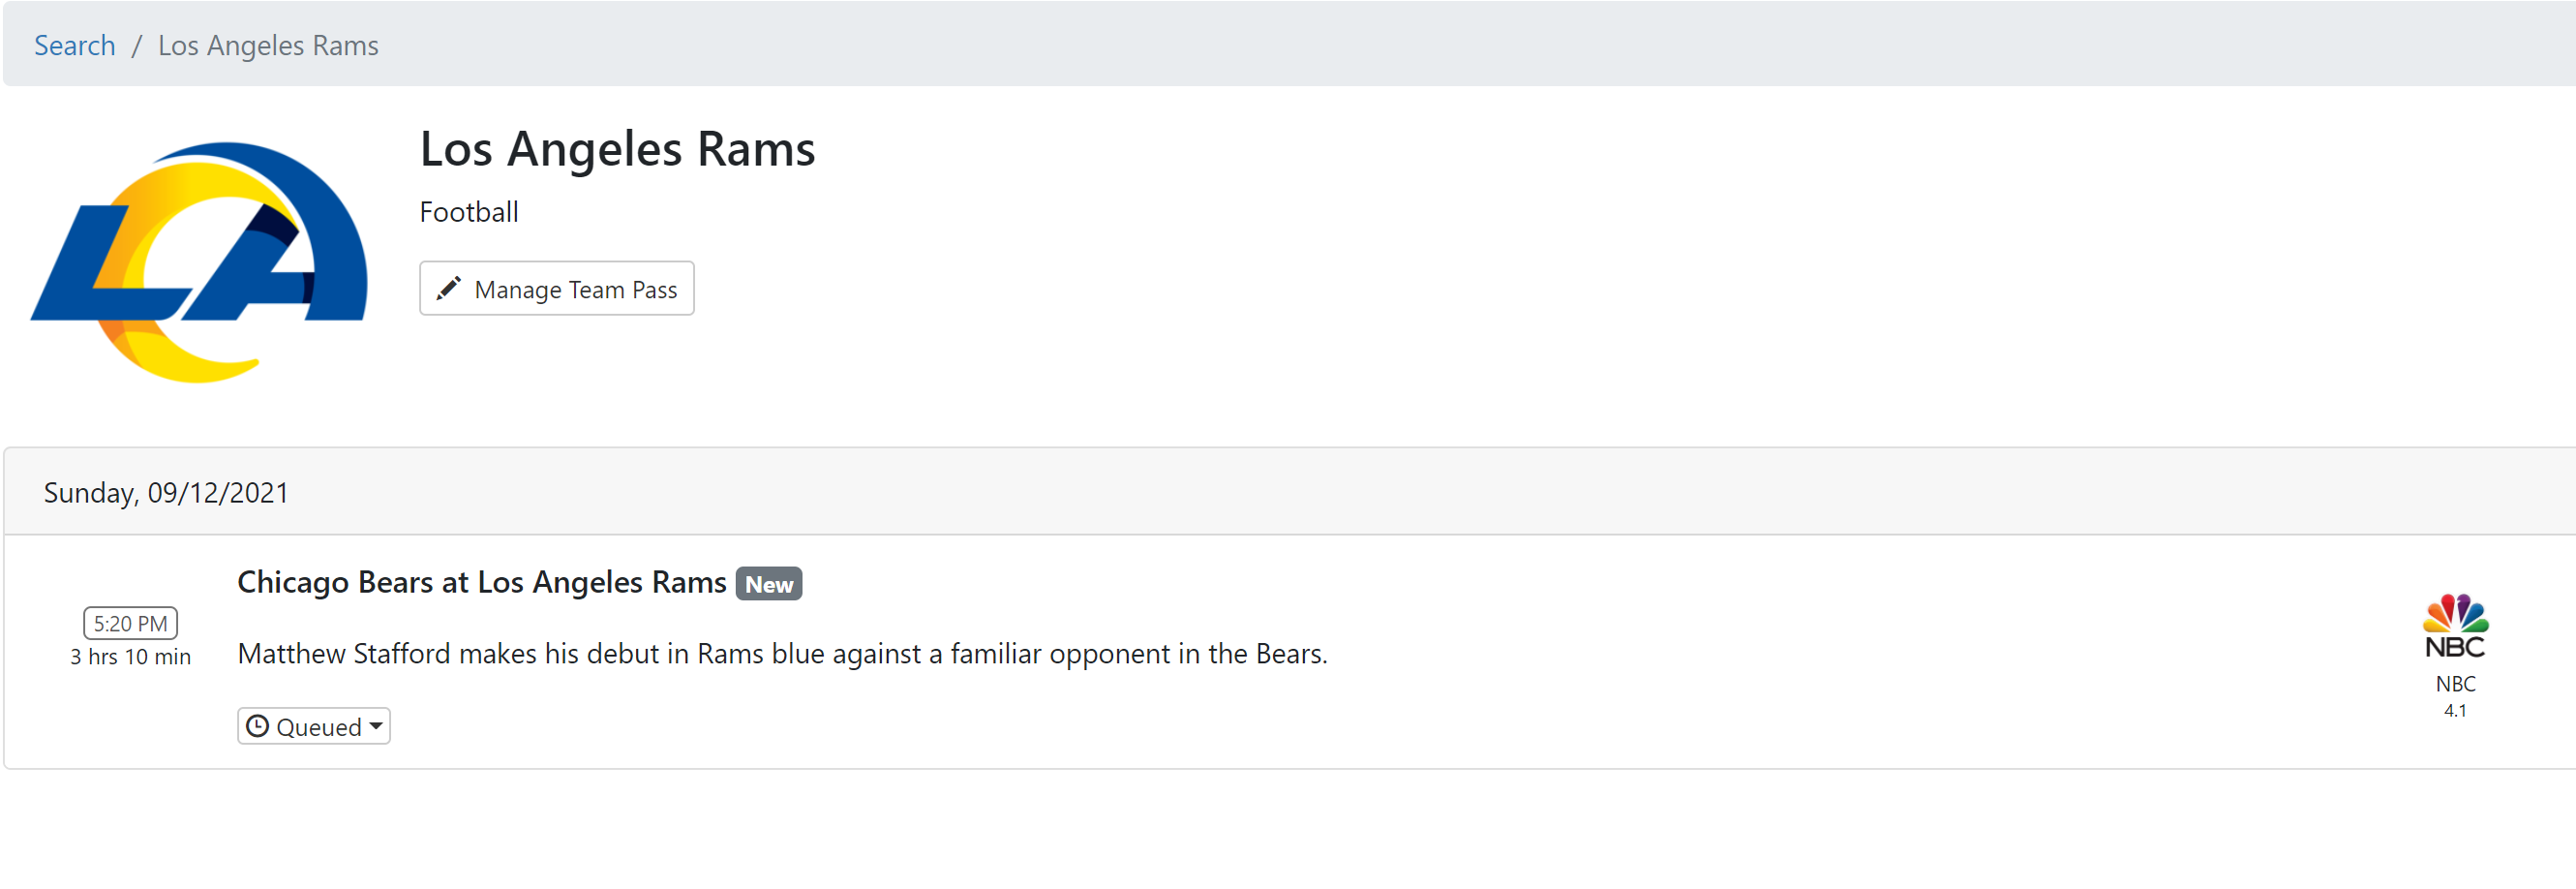This screenshot has width=2576, height=889.
Task: Click the clock icon on Queued
Action: tap(258, 727)
